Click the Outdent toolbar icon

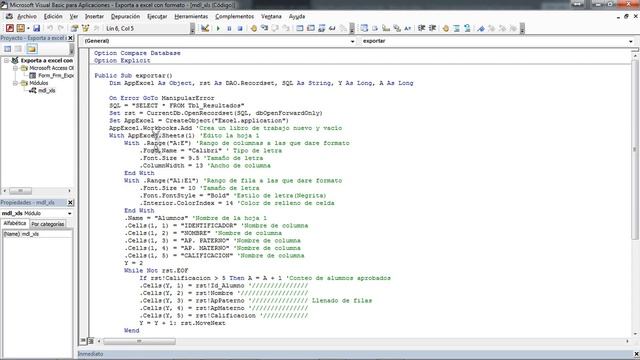432,28
